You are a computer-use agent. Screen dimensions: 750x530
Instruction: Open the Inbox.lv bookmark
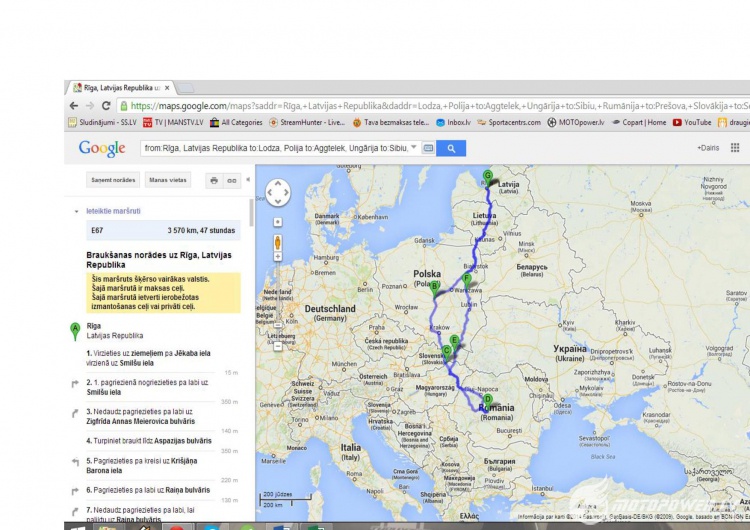point(453,122)
